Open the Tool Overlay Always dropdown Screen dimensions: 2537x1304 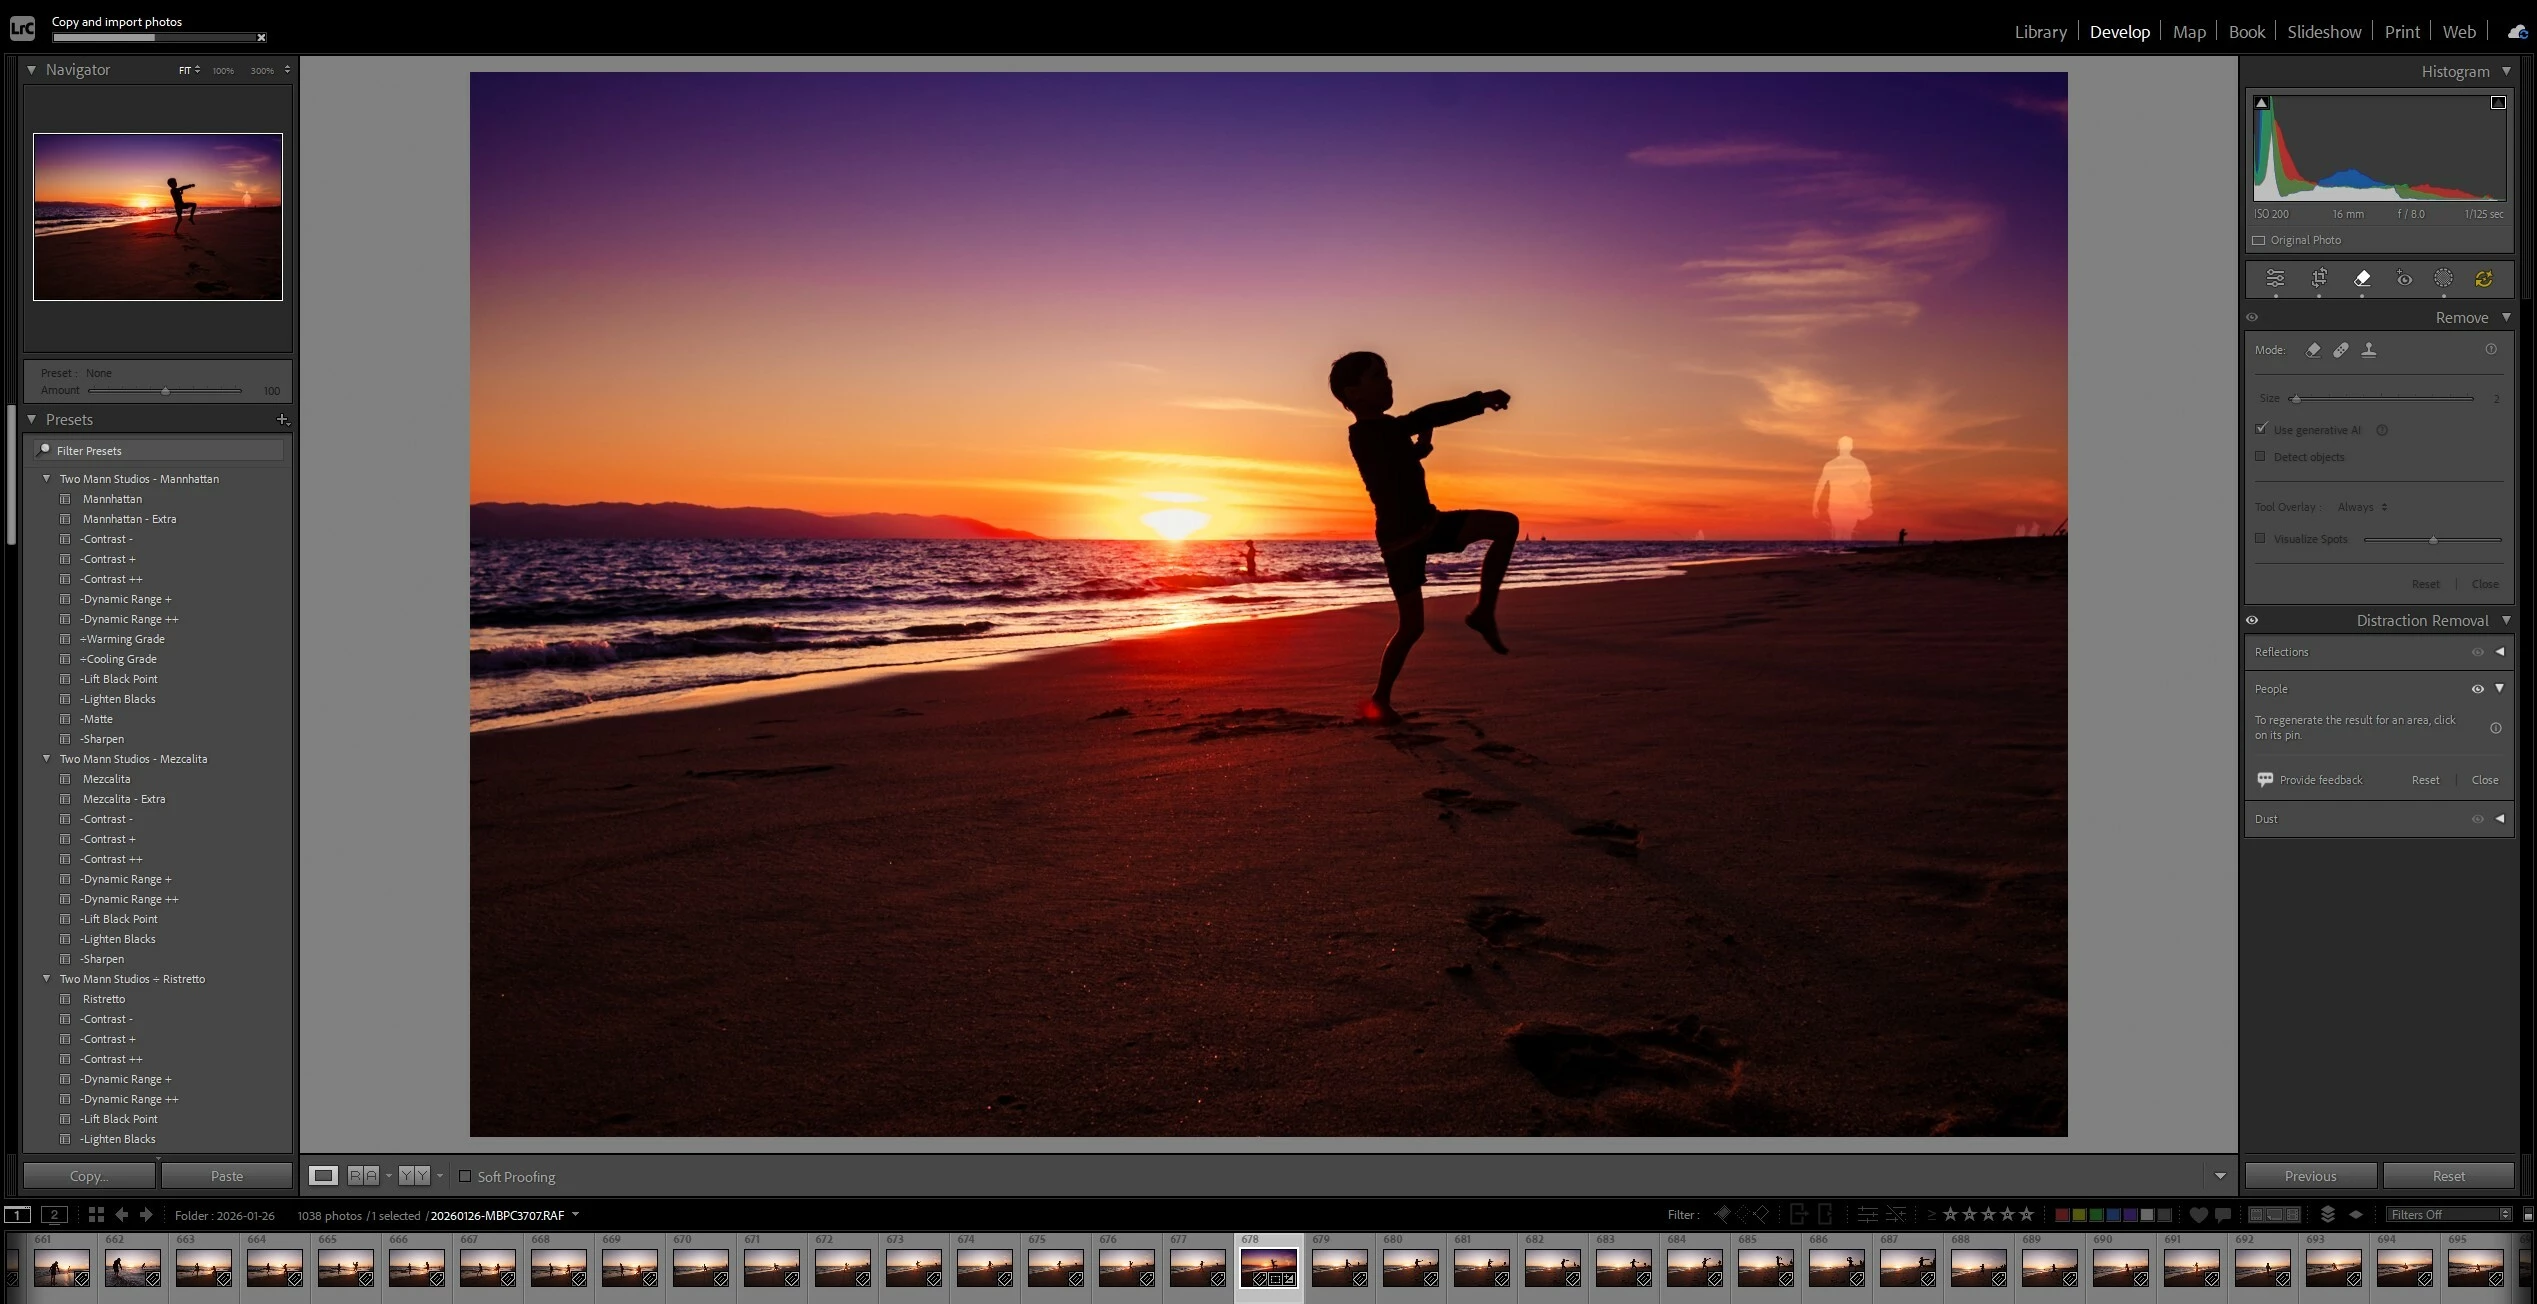(x=2362, y=507)
